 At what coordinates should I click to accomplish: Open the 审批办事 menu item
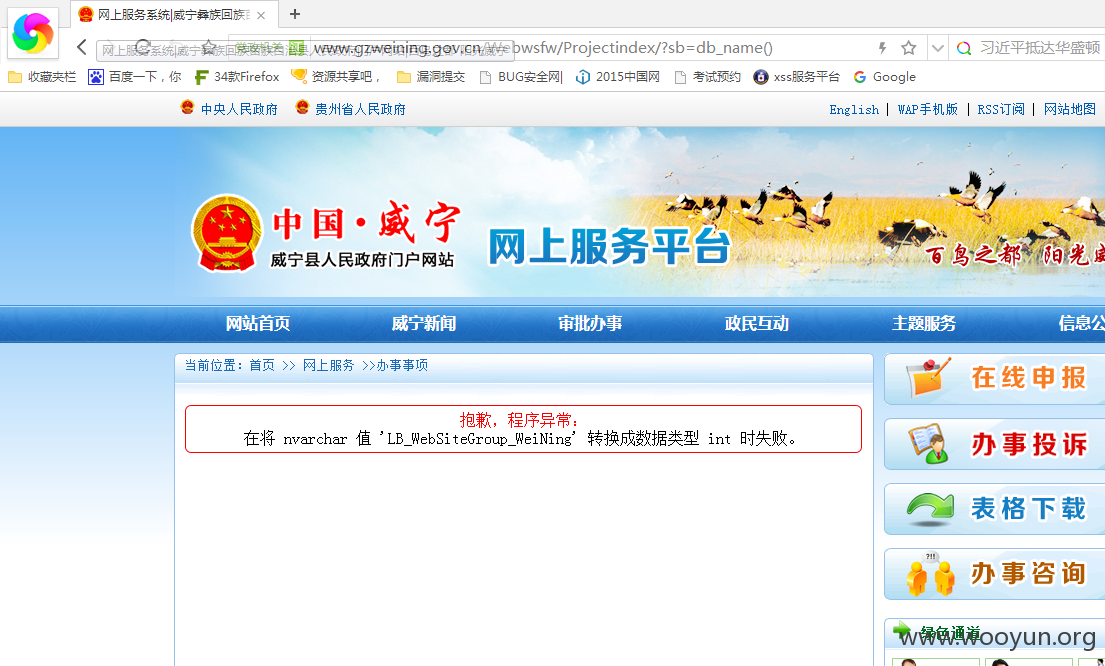point(590,323)
